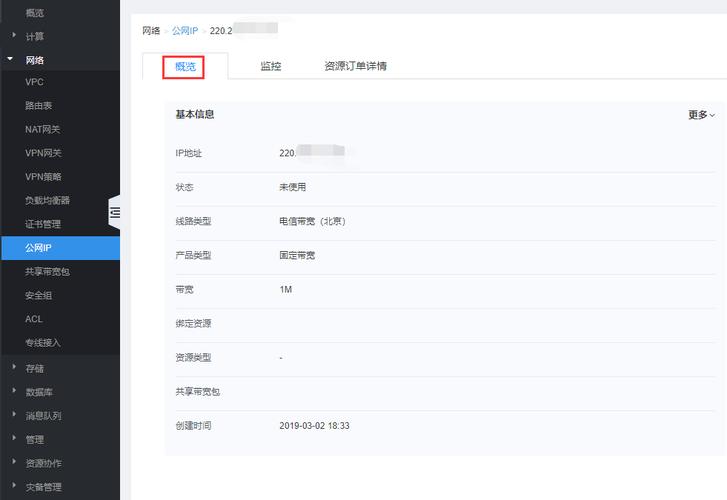
Task: Click the 带宽 row label
Action: [x=185, y=289]
